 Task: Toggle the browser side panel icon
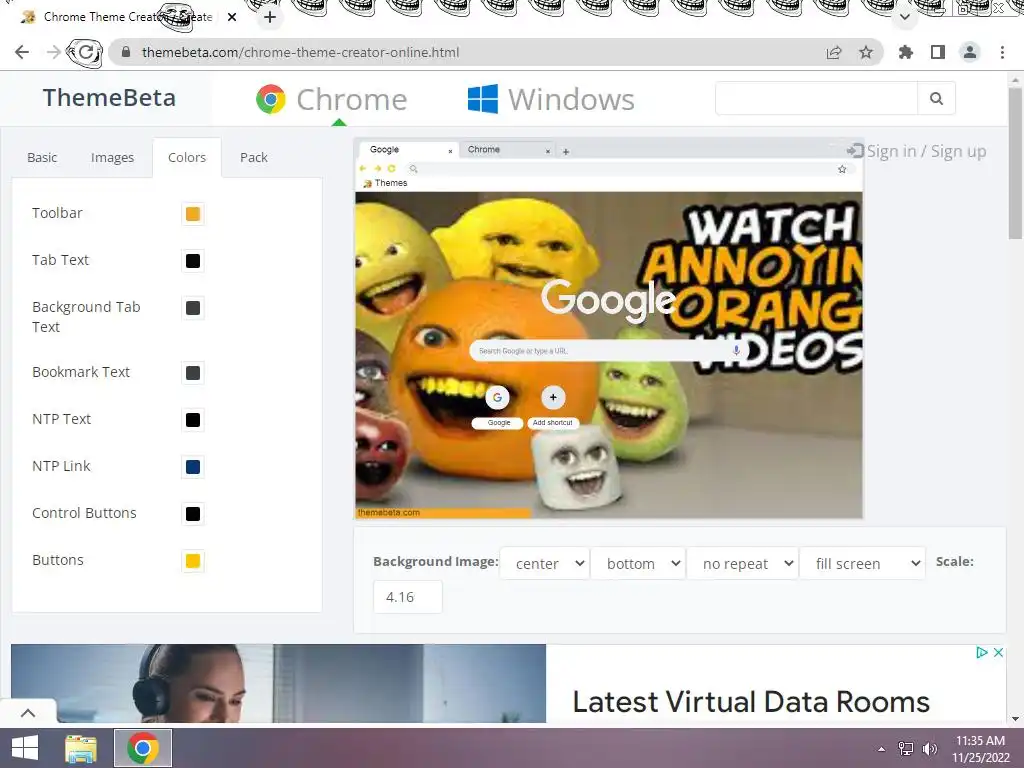click(x=938, y=52)
